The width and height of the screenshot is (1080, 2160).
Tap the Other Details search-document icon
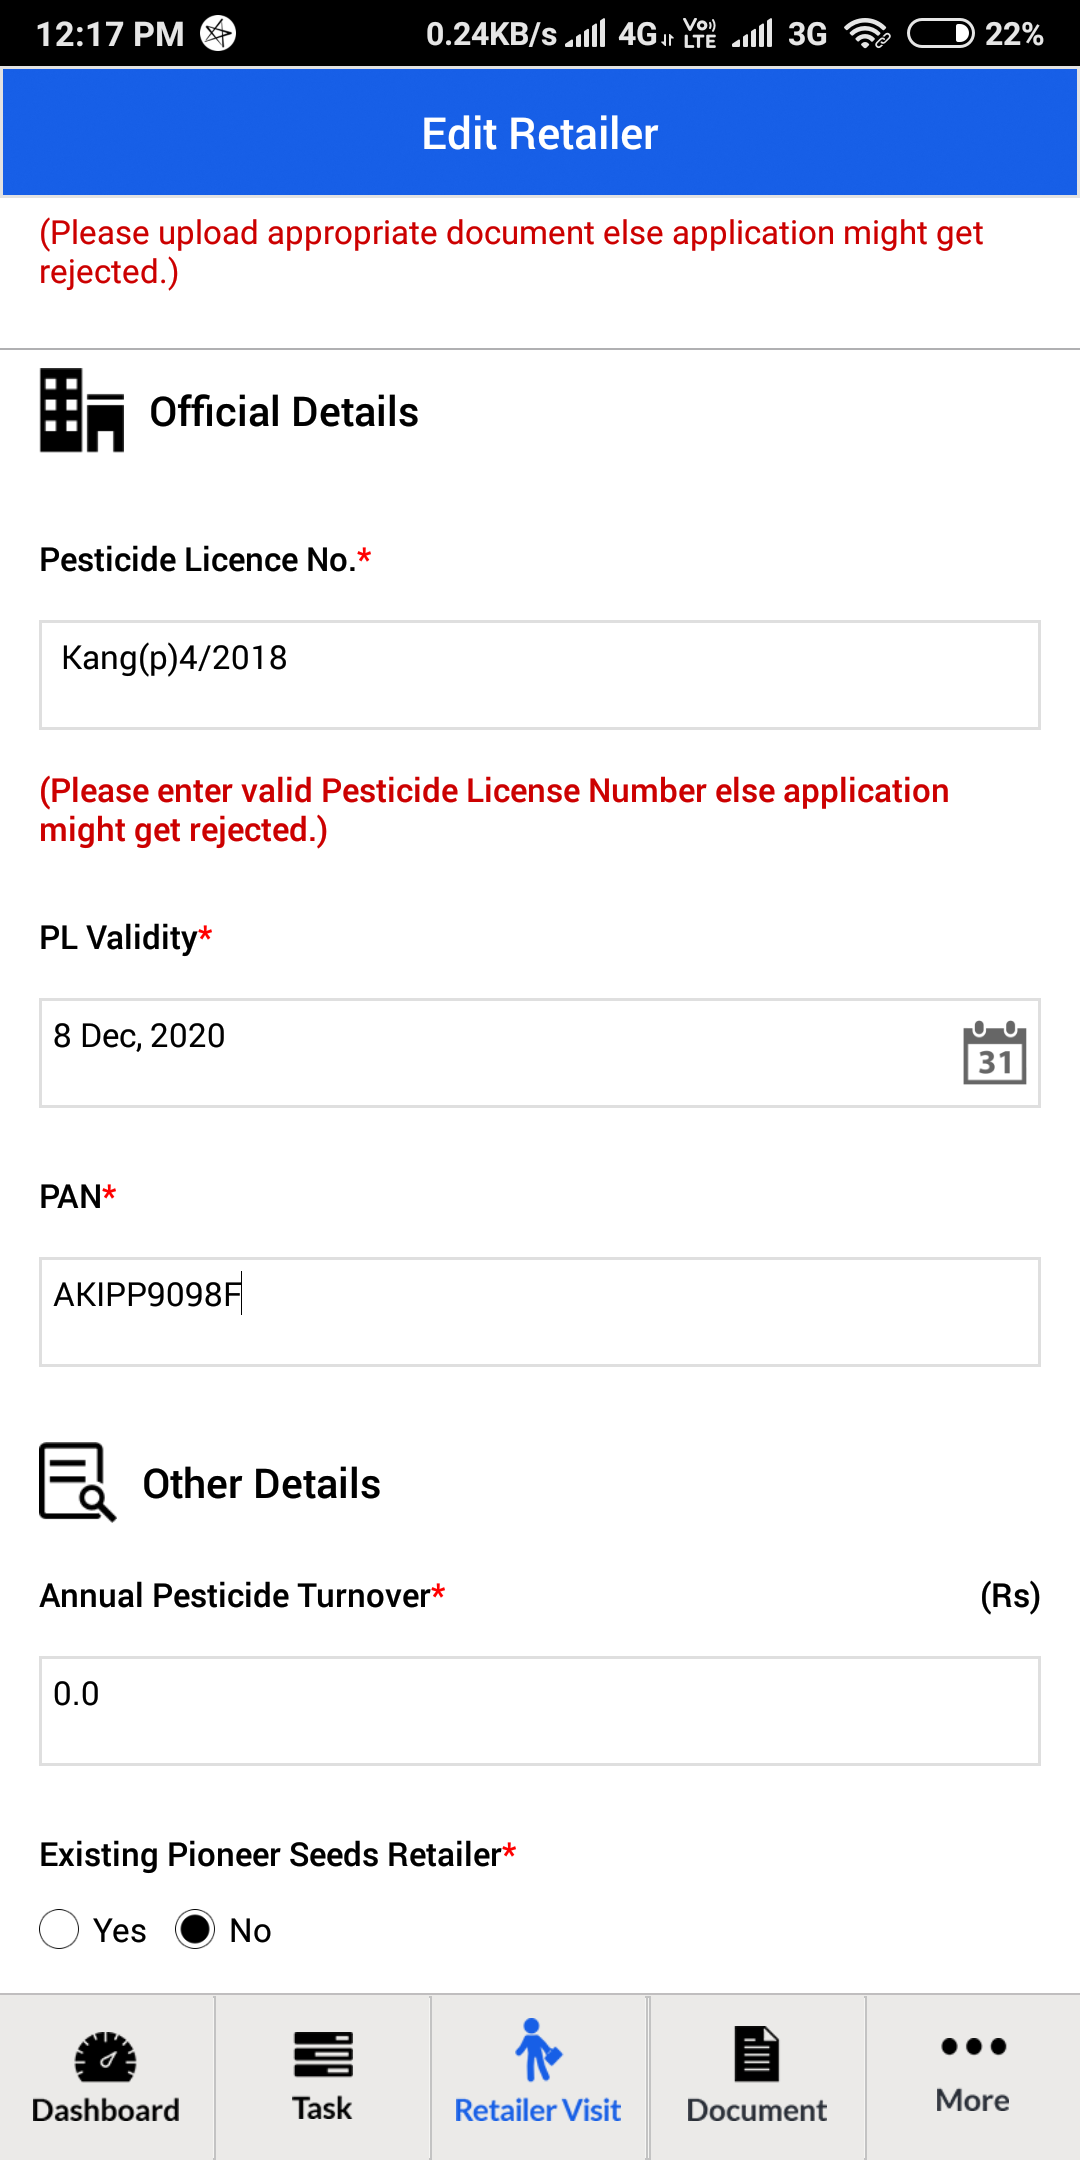pos(78,1482)
